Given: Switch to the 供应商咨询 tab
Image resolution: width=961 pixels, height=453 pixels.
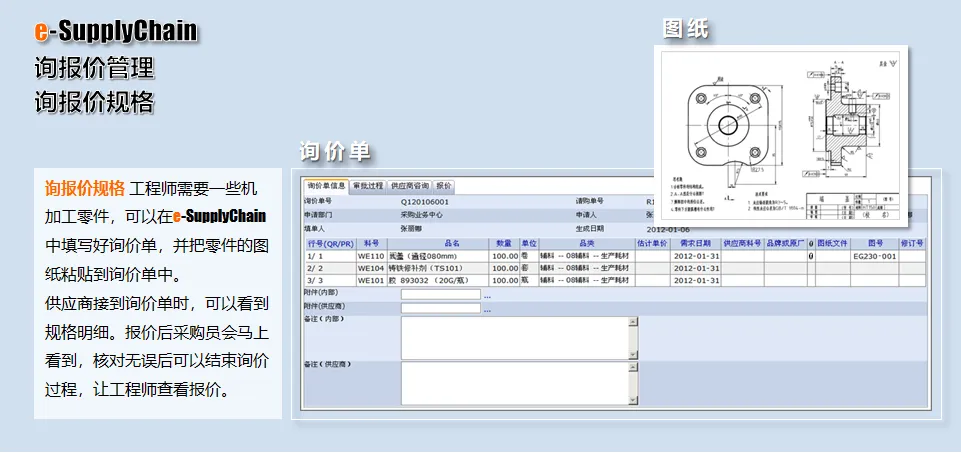Looking at the screenshot, I should click(x=409, y=186).
